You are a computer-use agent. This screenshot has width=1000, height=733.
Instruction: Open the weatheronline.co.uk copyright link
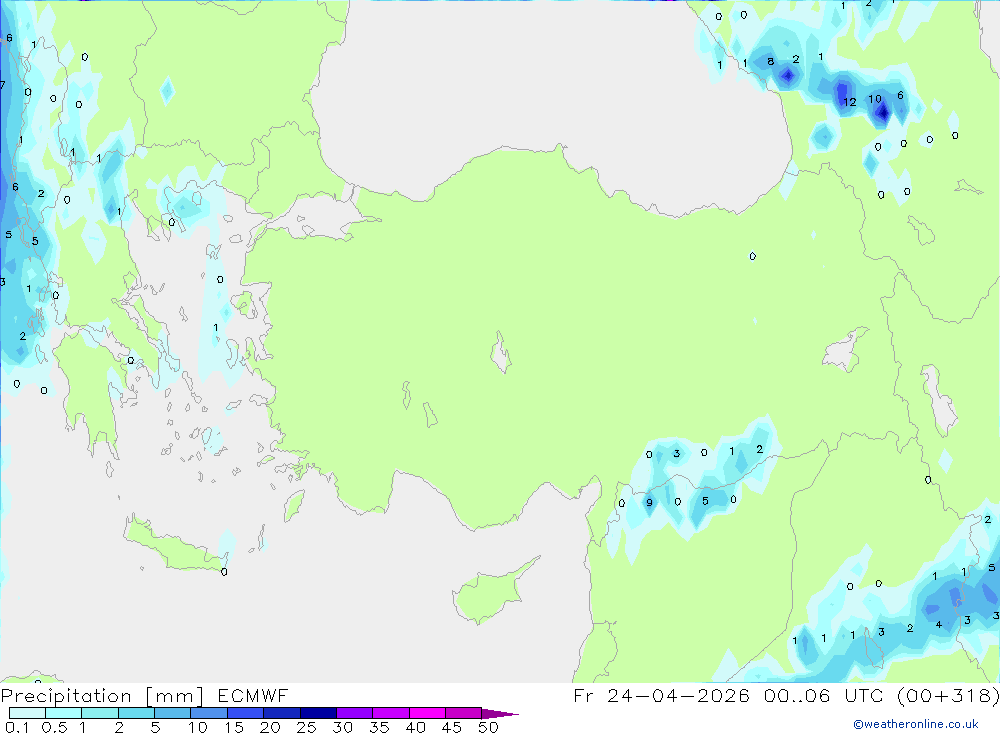coord(916,724)
